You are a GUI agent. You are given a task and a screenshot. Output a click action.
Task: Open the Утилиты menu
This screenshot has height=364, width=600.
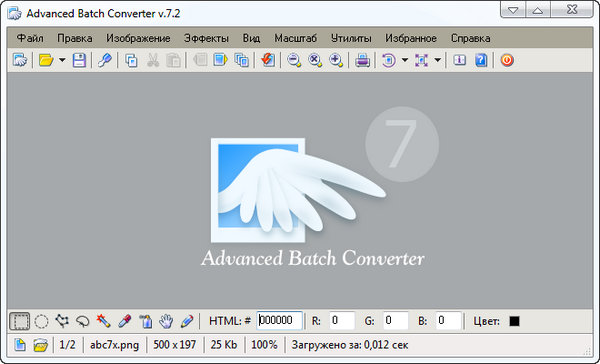coord(351,38)
